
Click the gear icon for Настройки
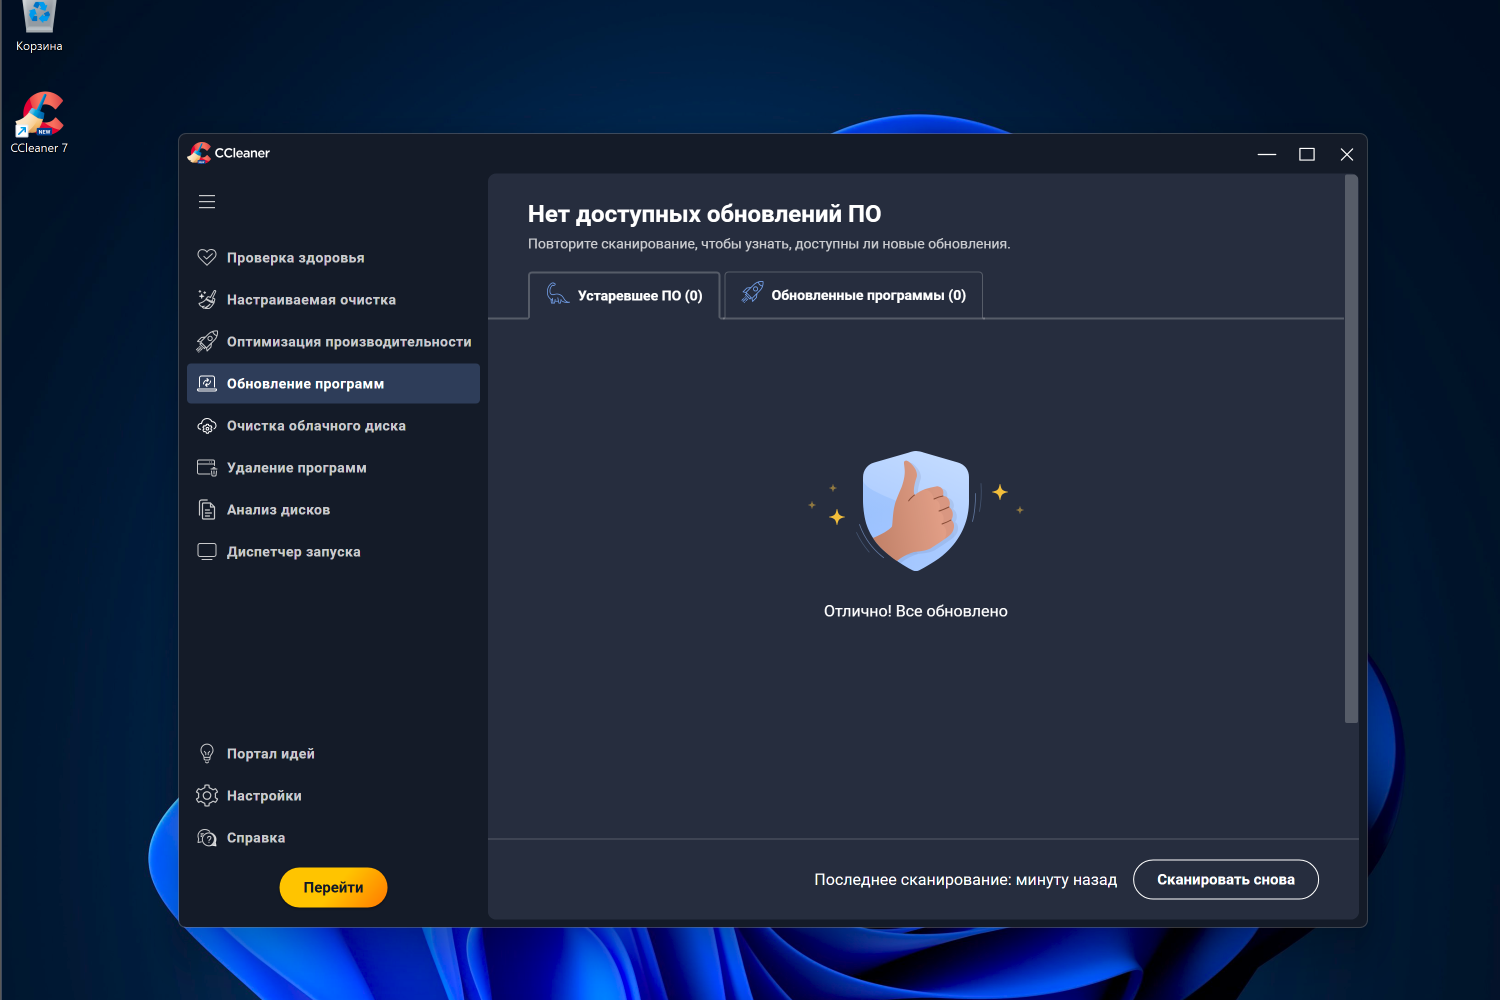tap(207, 796)
